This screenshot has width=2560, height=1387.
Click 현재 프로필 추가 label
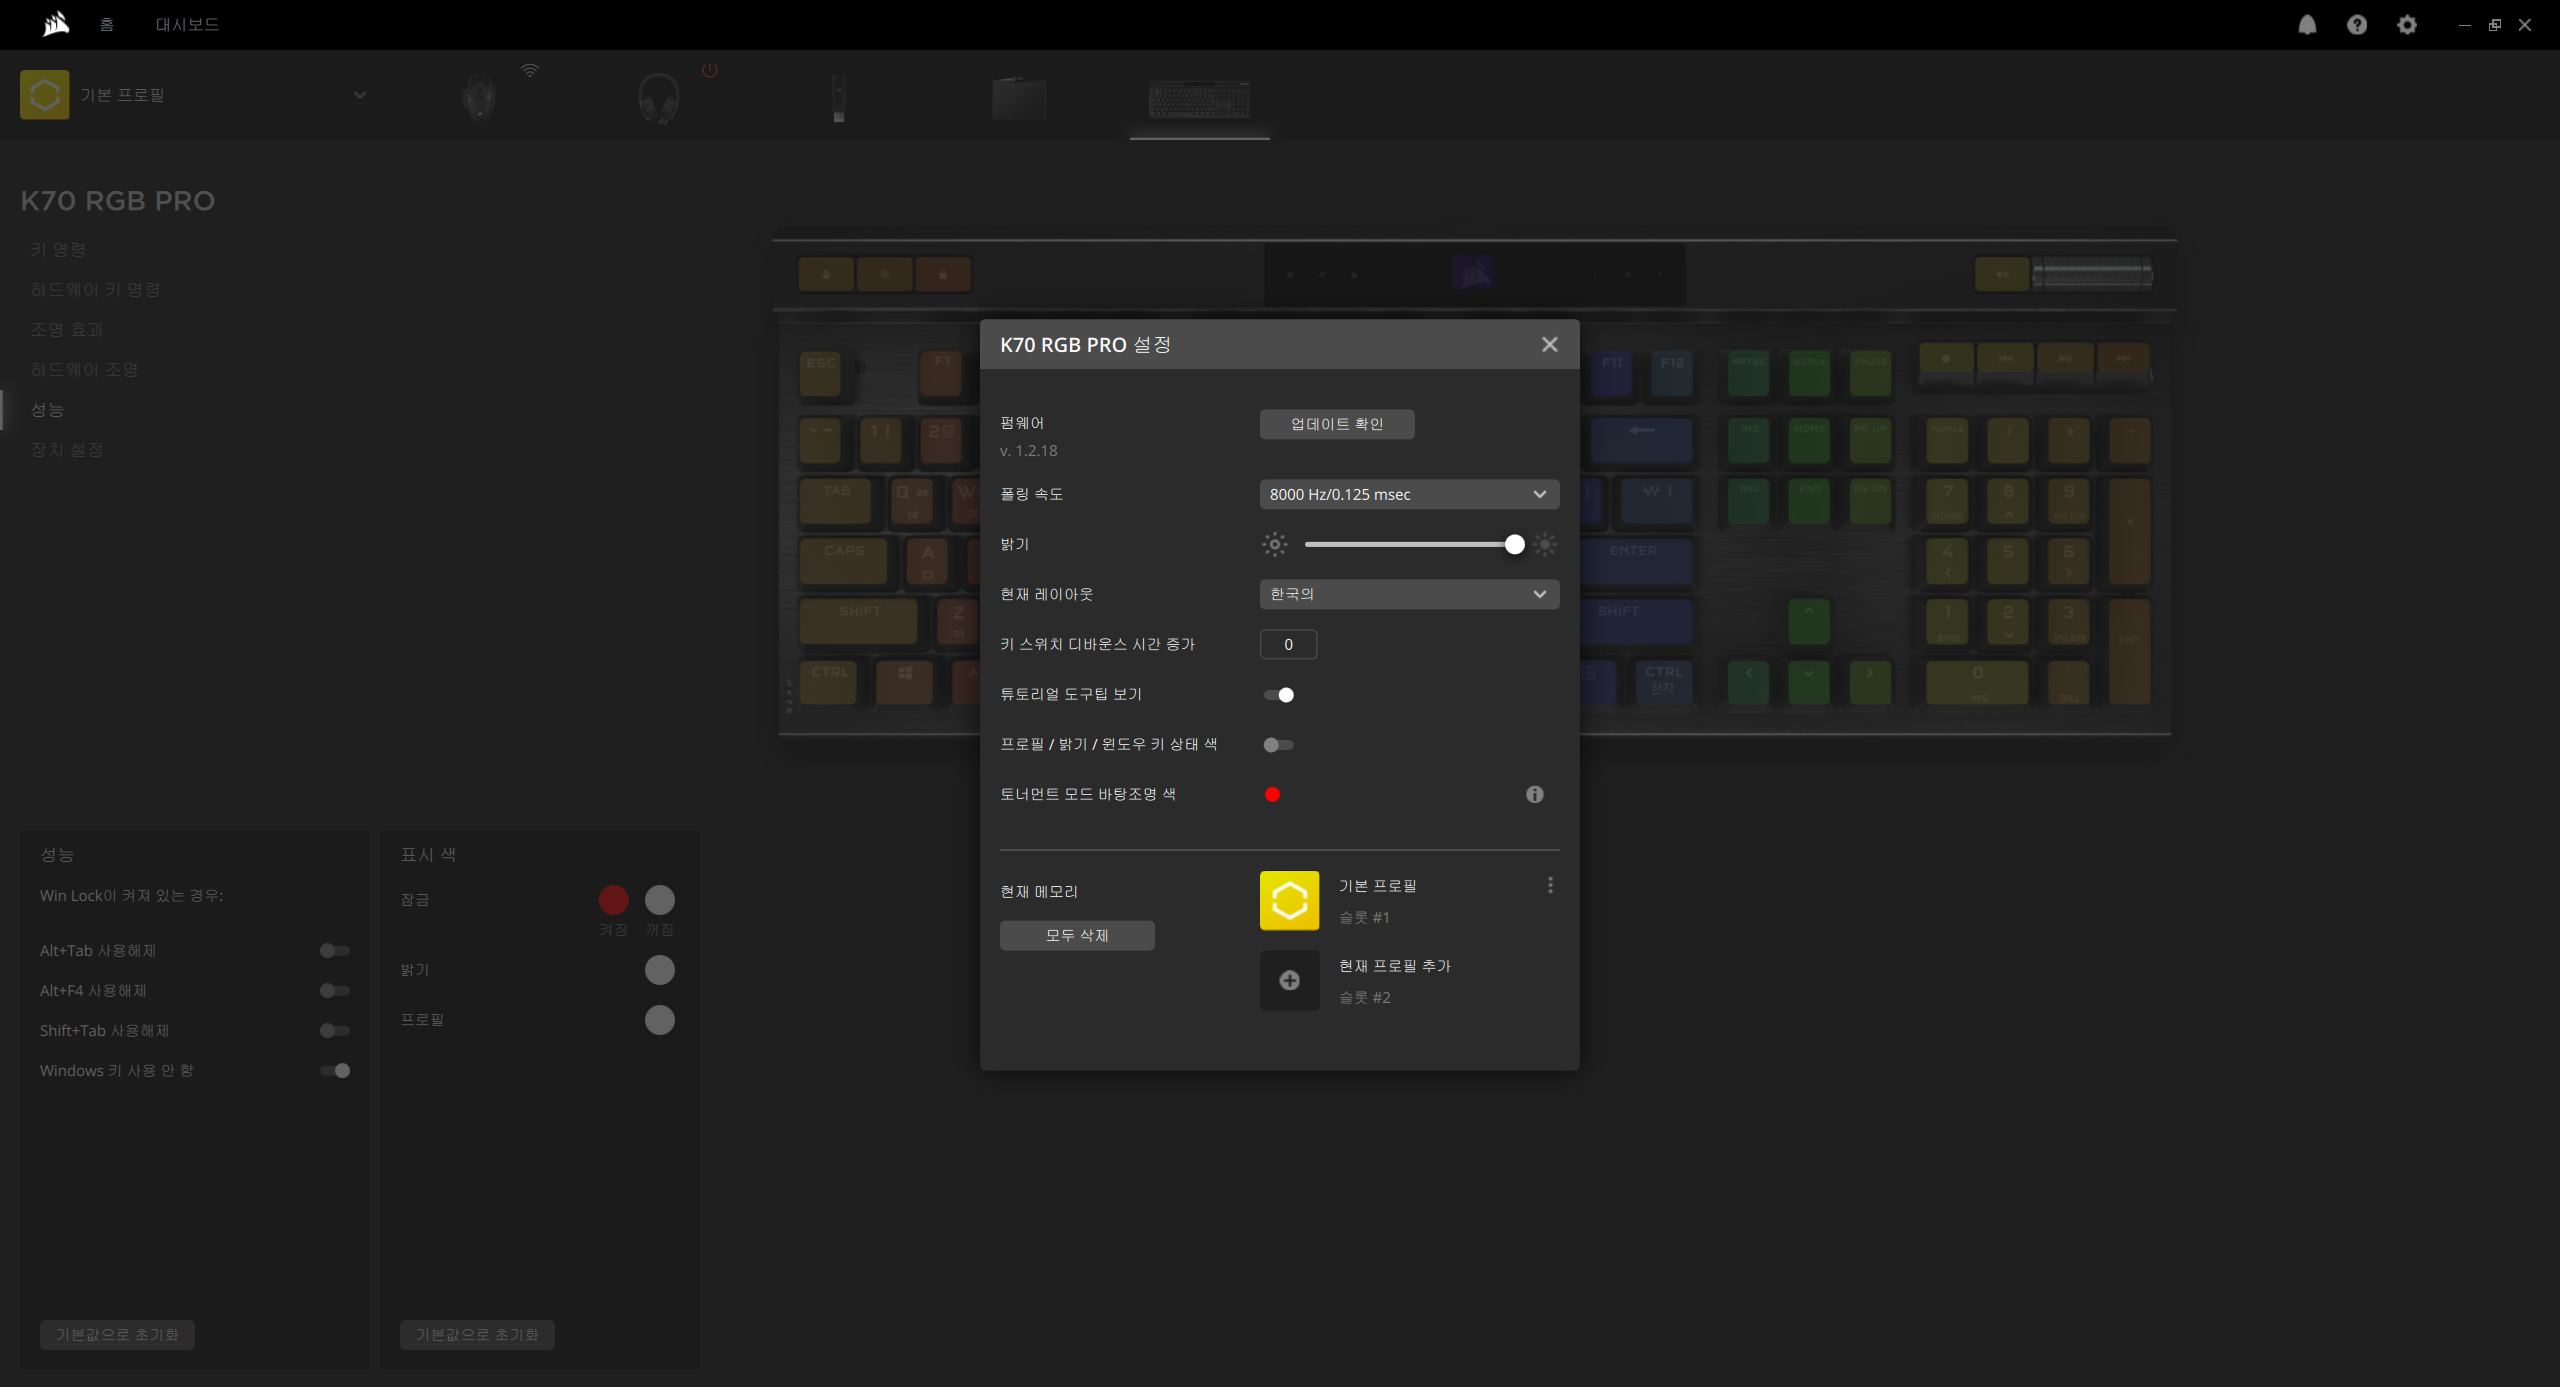(x=1395, y=966)
